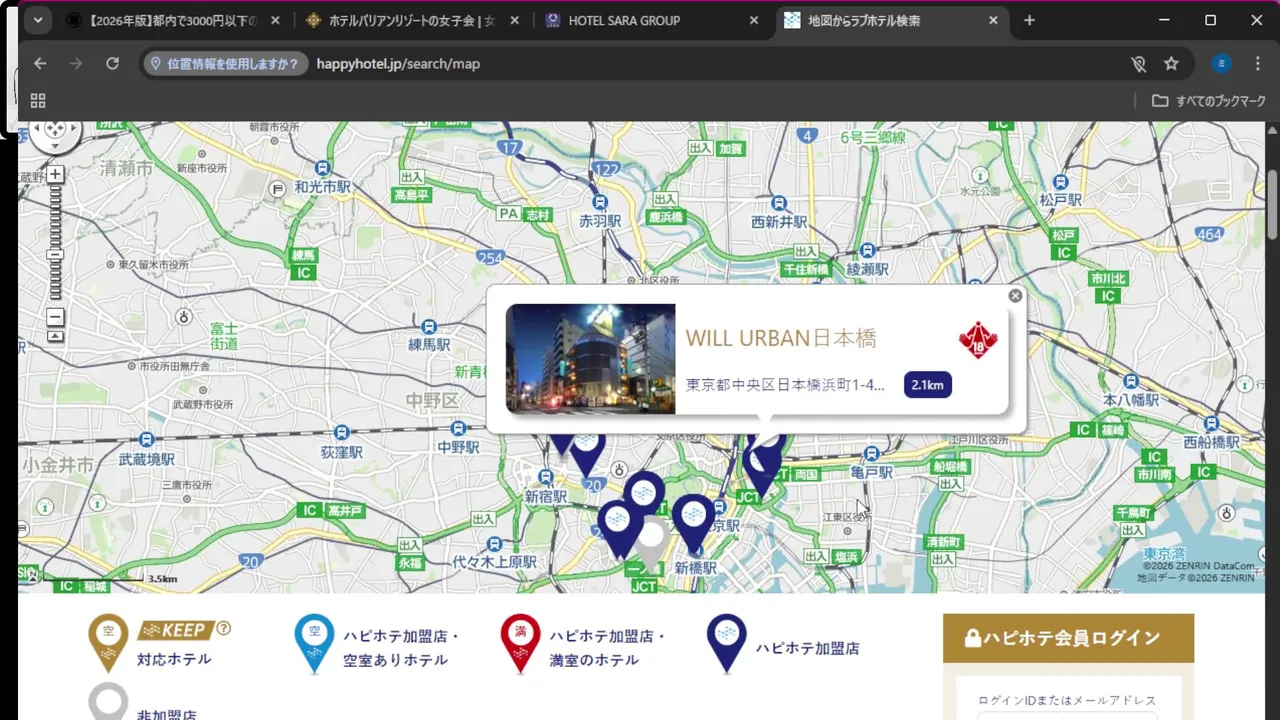Open the WILL URBAN日本橋 hotel title link
Viewport: 1280px width, 720px height.
(781, 338)
